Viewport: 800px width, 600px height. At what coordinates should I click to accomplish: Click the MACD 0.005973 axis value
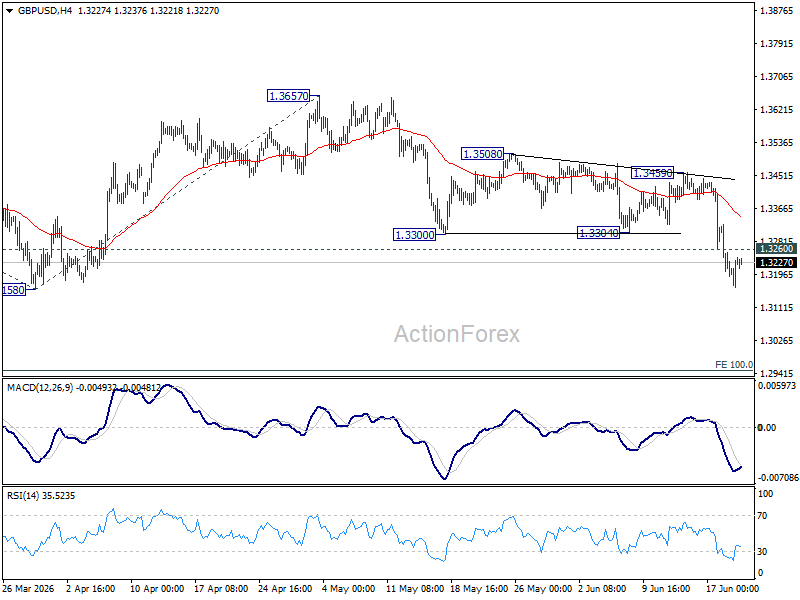[x=777, y=386]
